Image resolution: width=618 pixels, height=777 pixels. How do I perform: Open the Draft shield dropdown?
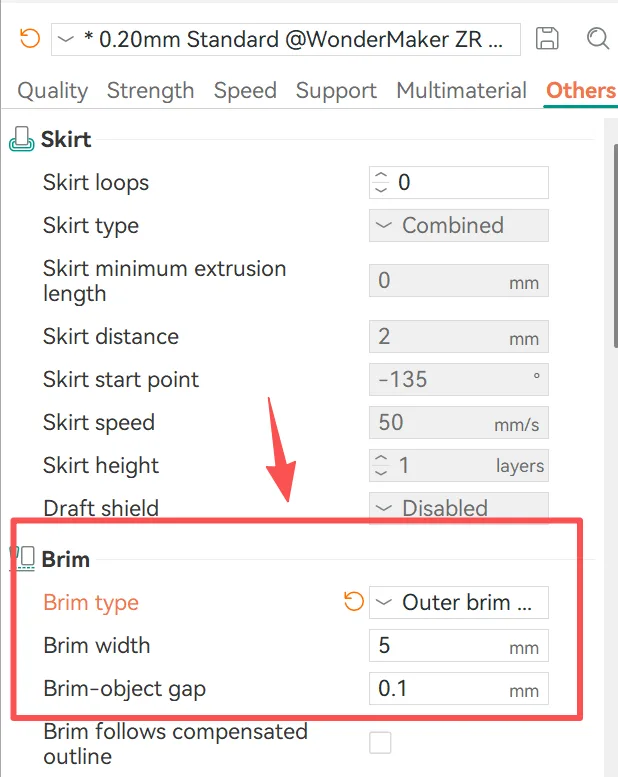coord(459,508)
